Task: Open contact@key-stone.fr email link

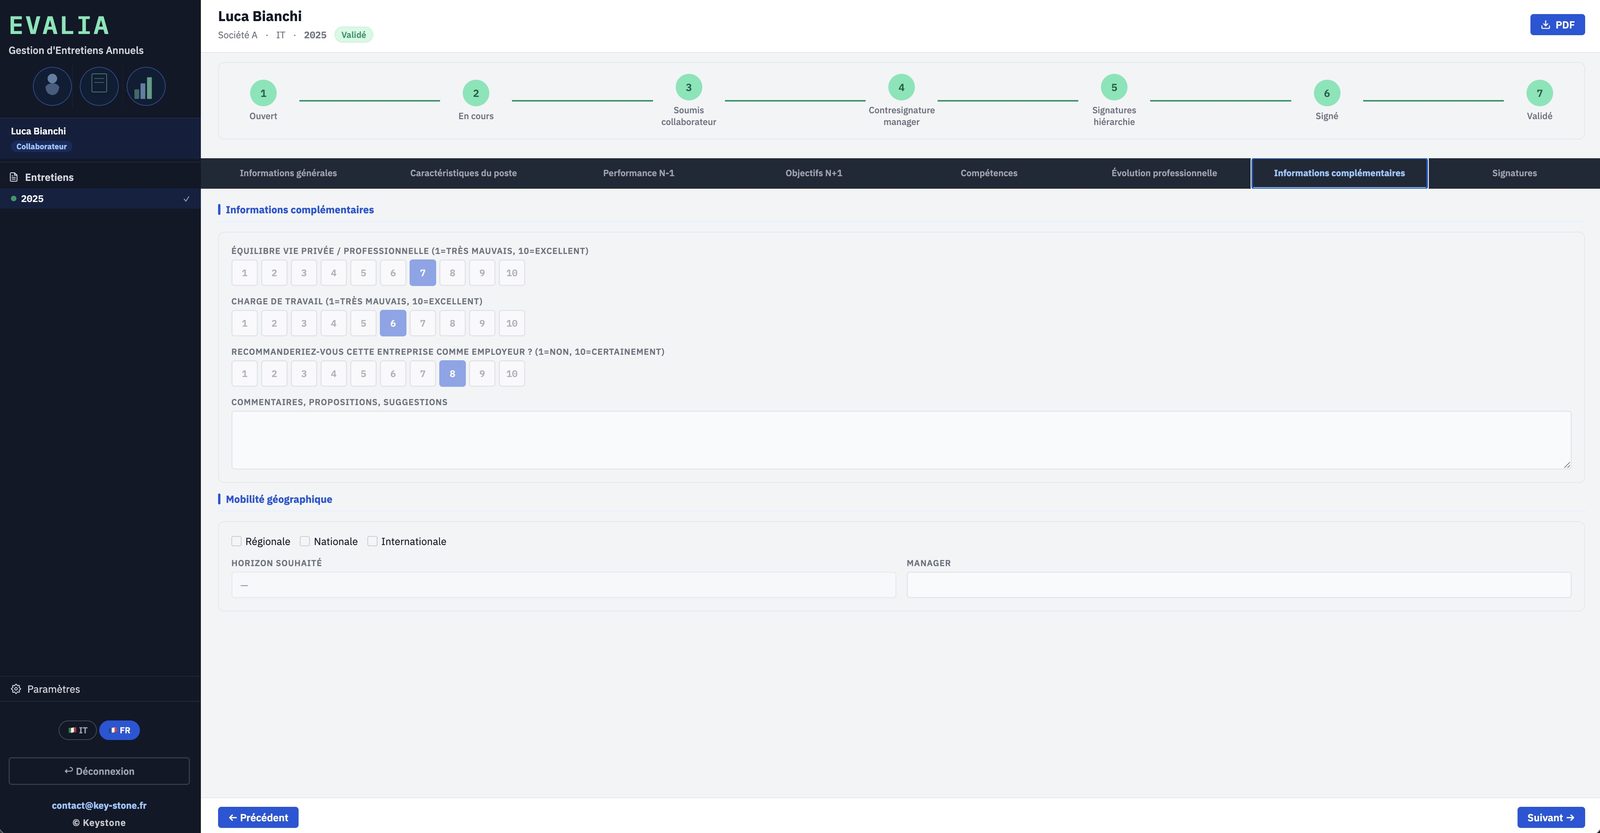Action: [99, 805]
